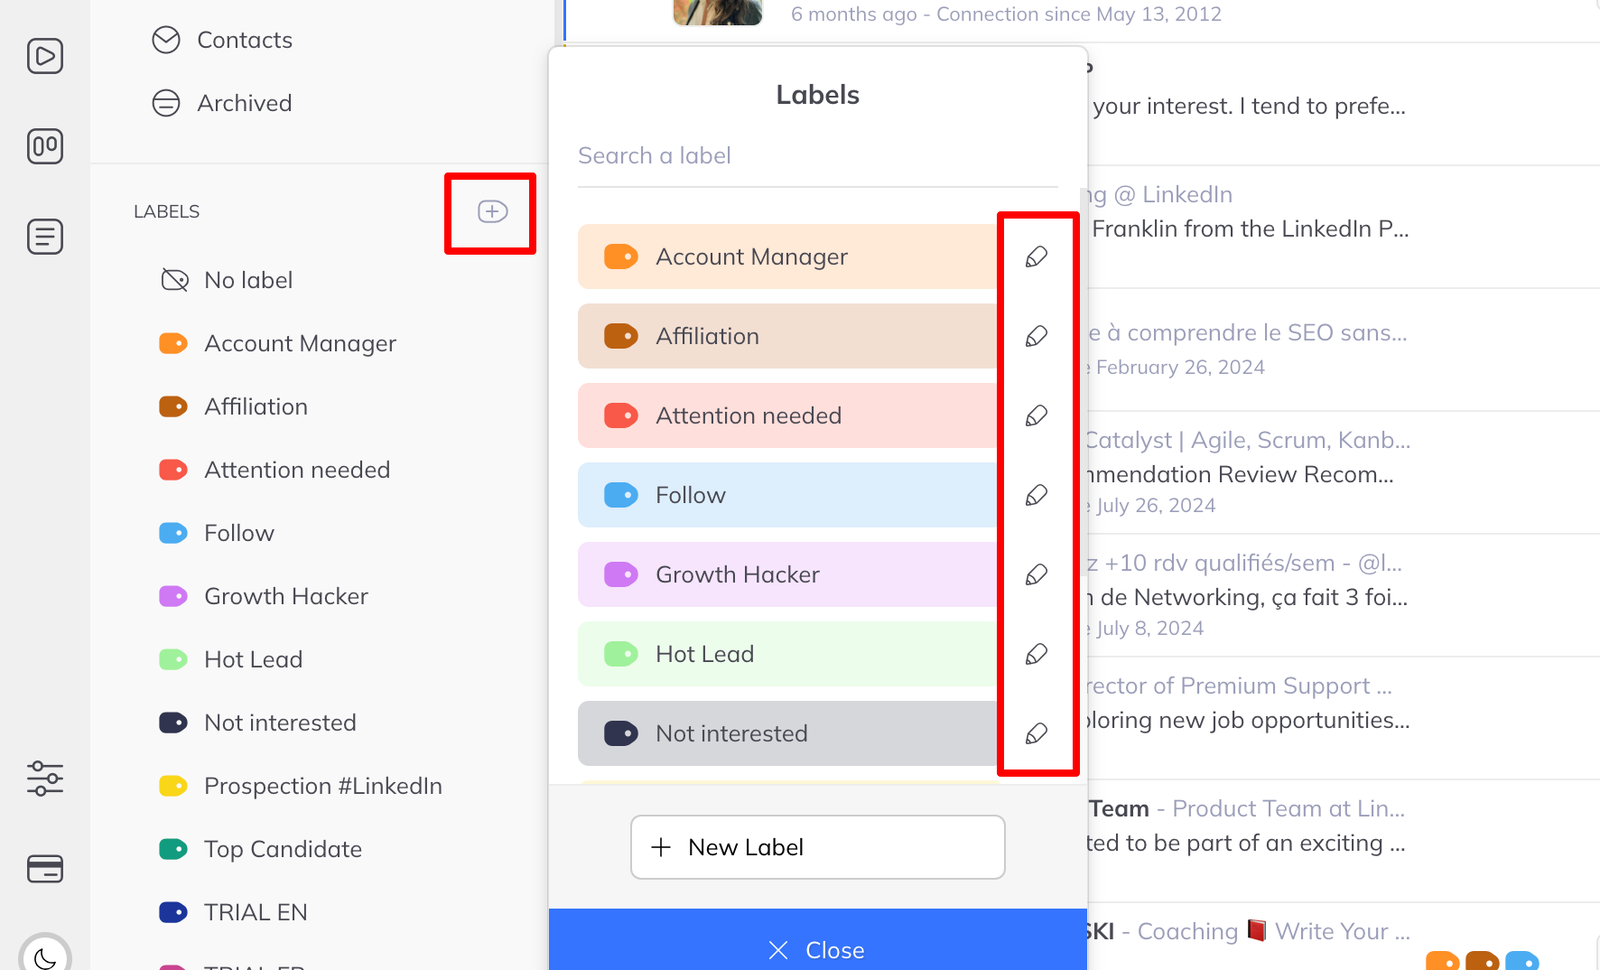This screenshot has height=970, width=1600.
Task: Click the pencil icon next to Affiliation
Action: click(1037, 336)
